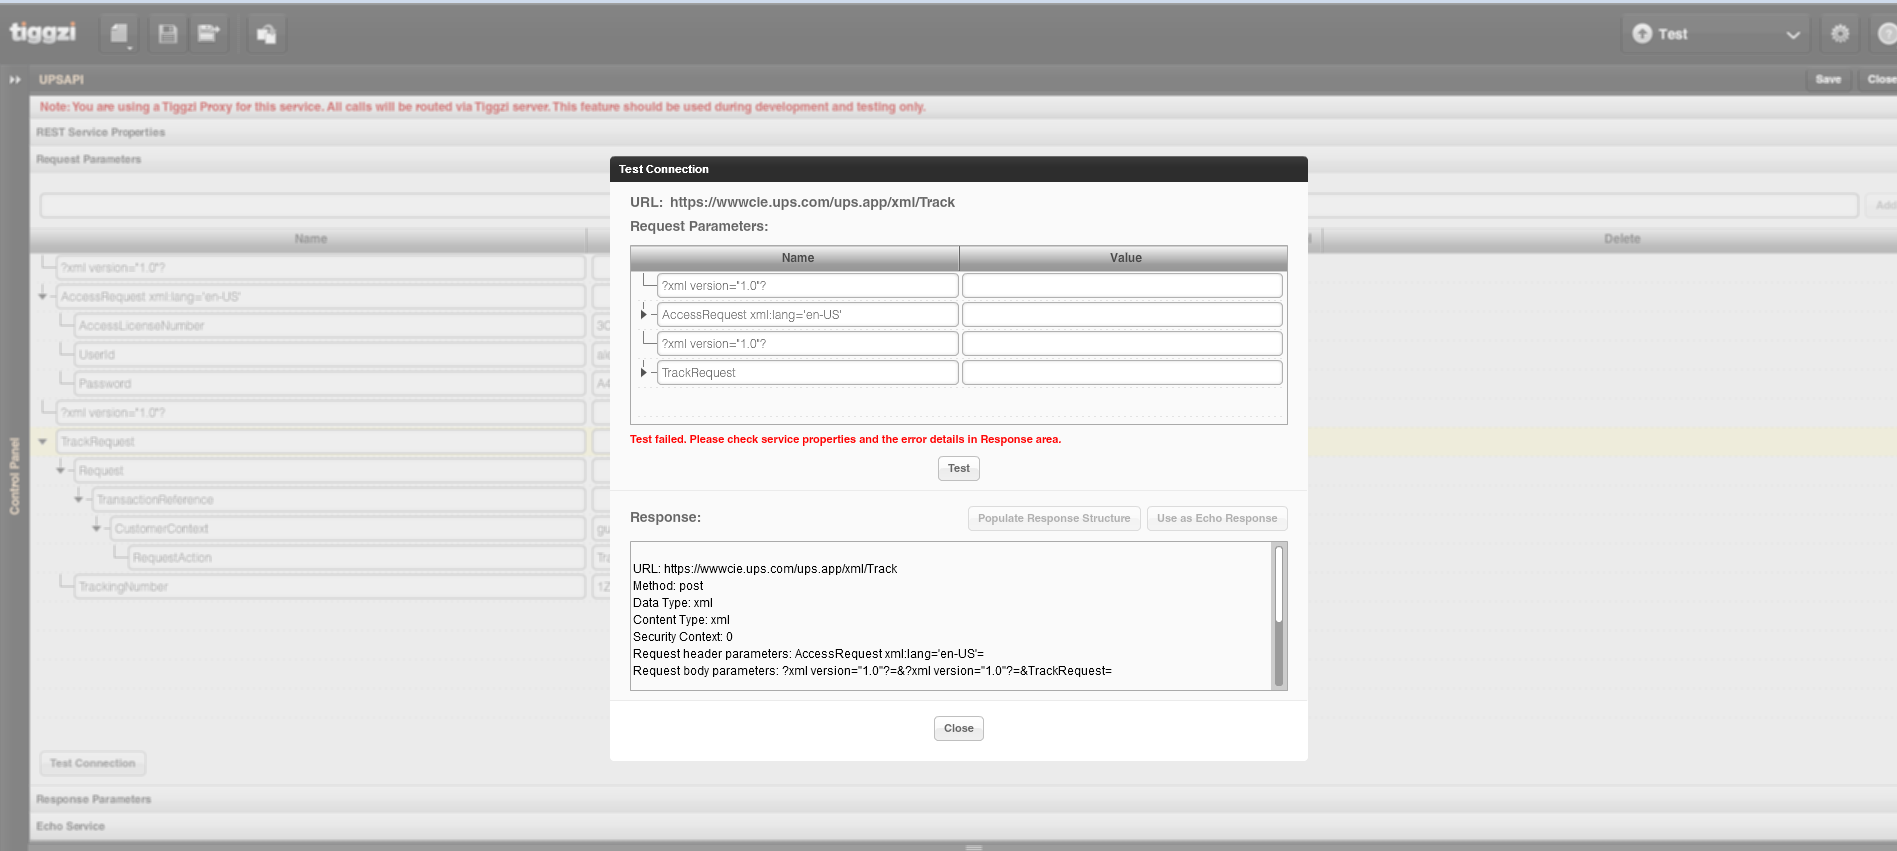Open the Test dropdown in top bar
1897x851 pixels.
pos(1792,35)
